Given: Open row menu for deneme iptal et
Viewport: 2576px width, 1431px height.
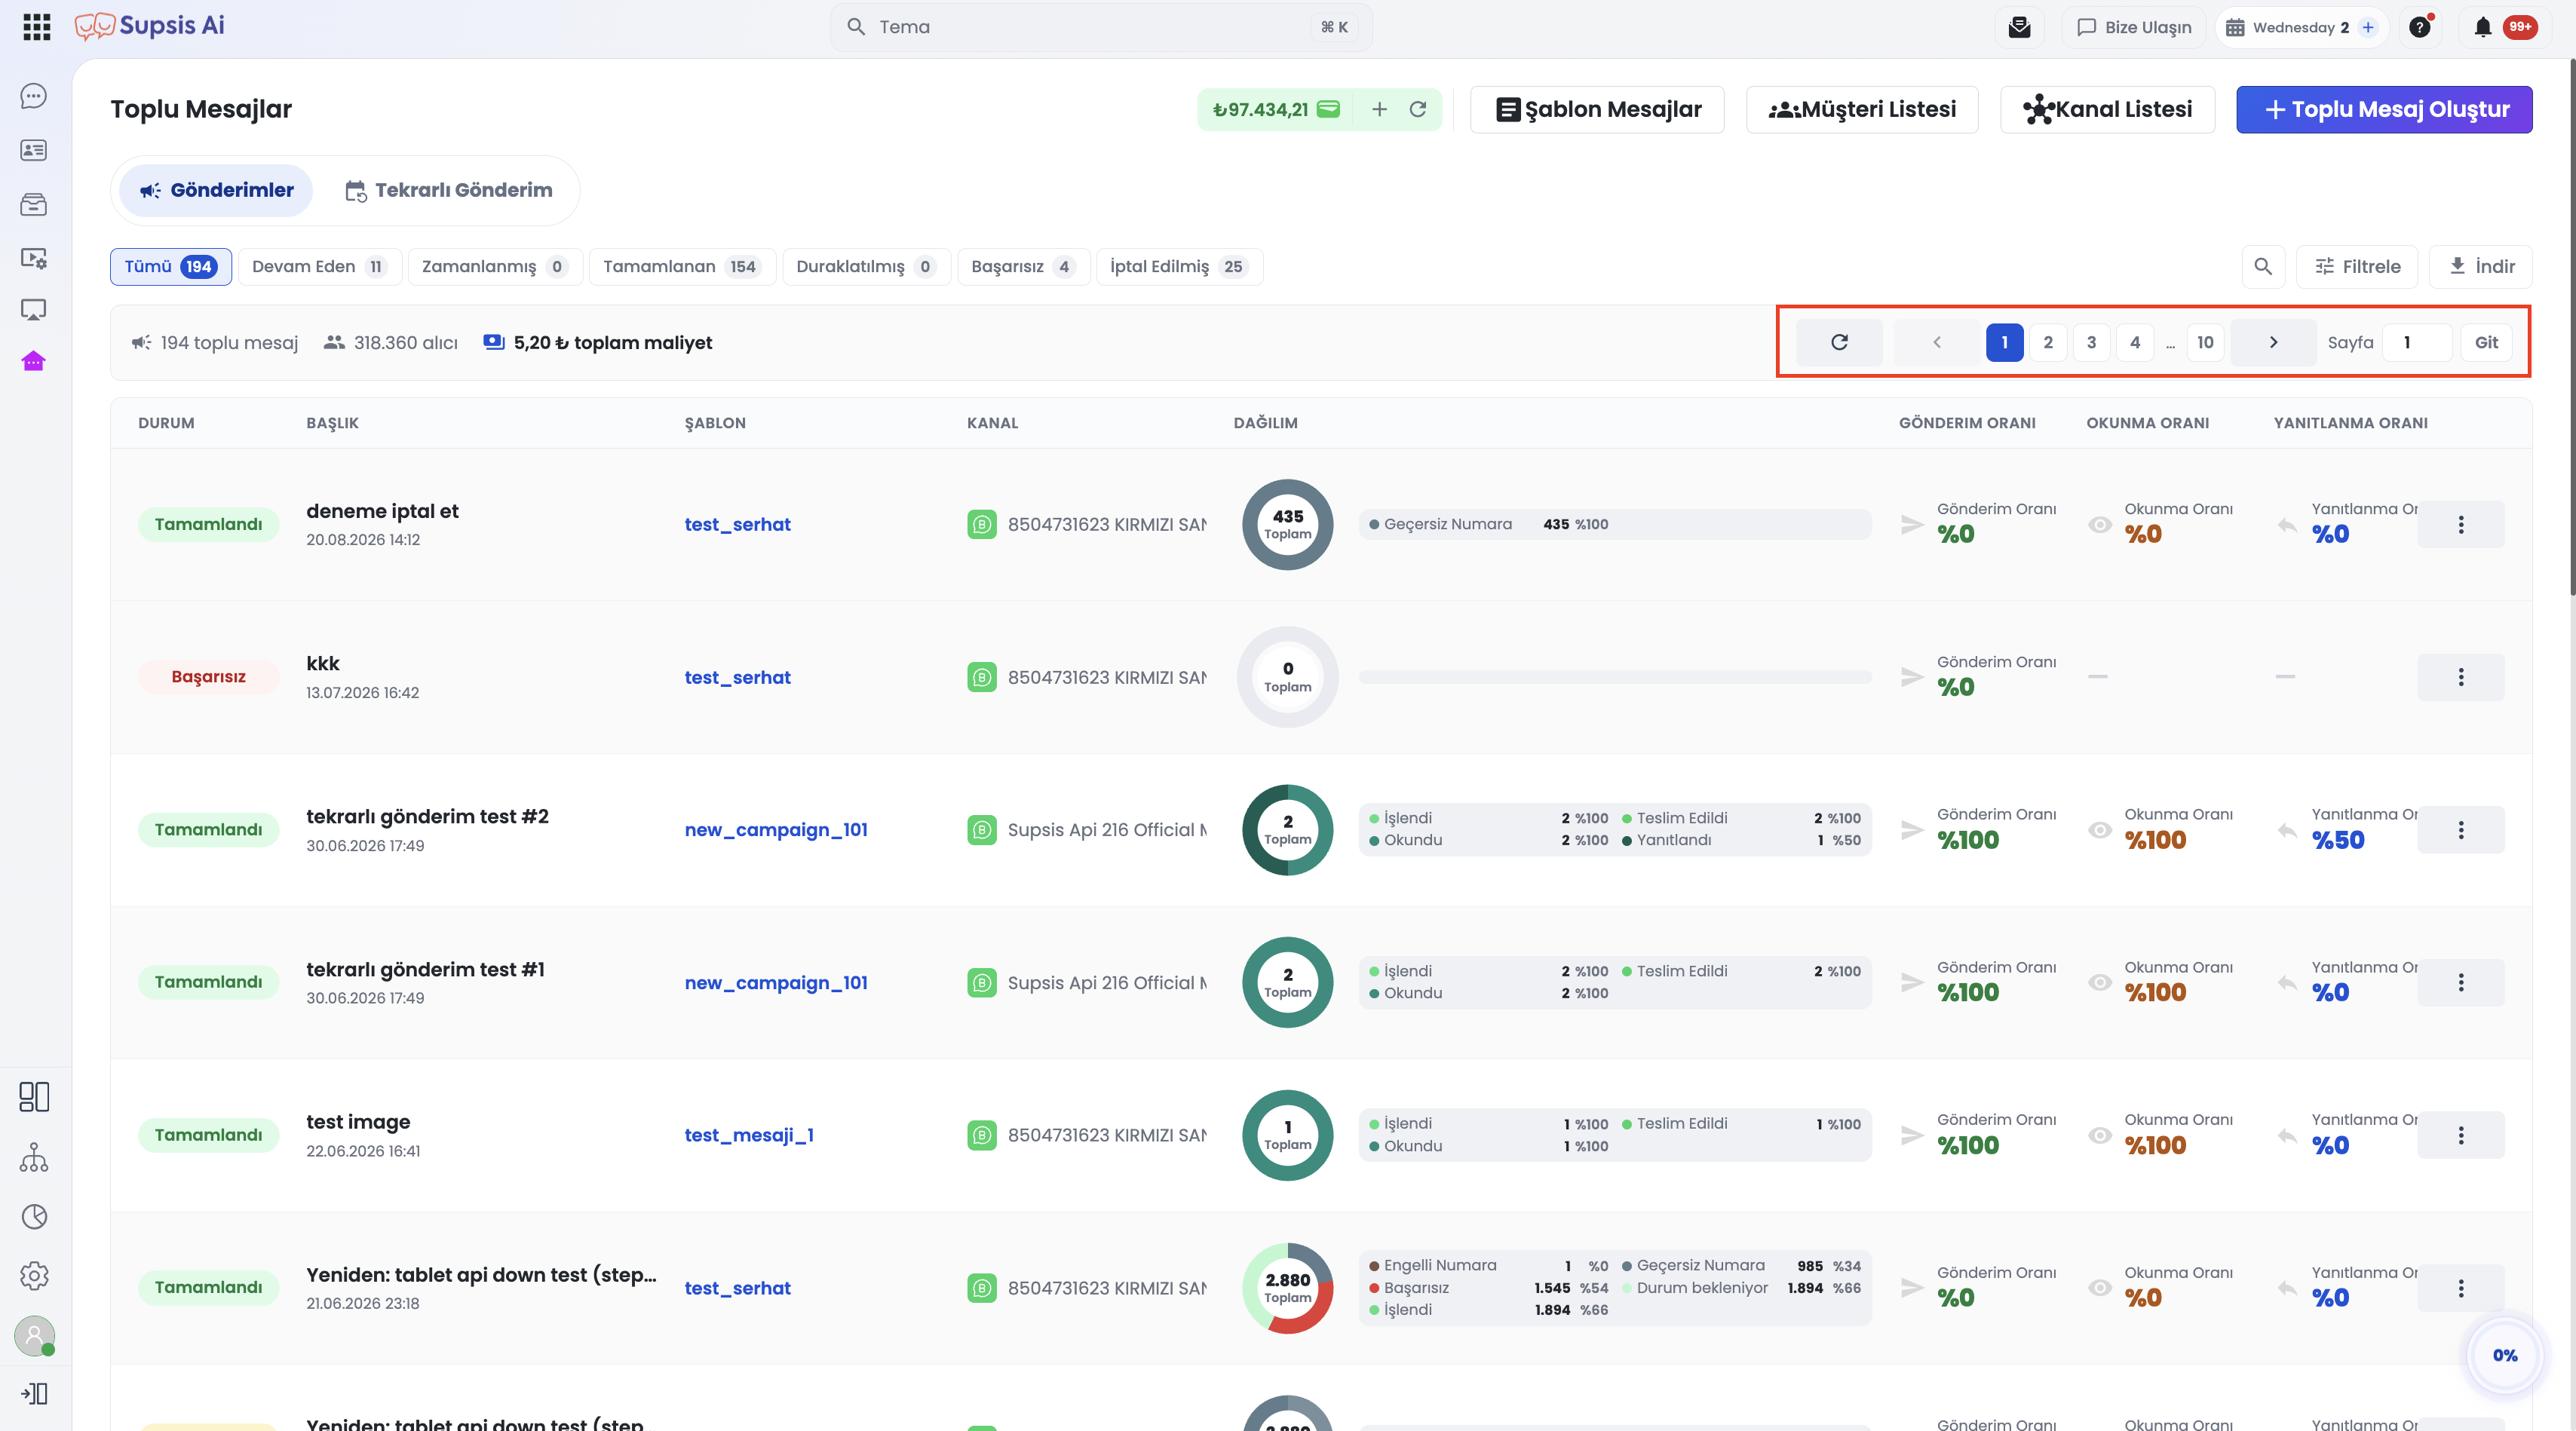Looking at the screenshot, I should point(2461,524).
